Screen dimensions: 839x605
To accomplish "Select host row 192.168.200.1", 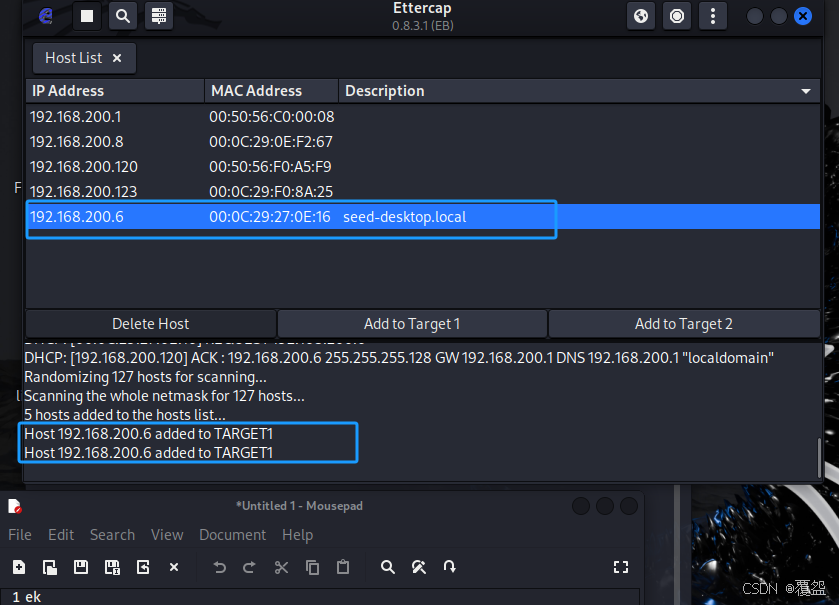I will (423, 117).
